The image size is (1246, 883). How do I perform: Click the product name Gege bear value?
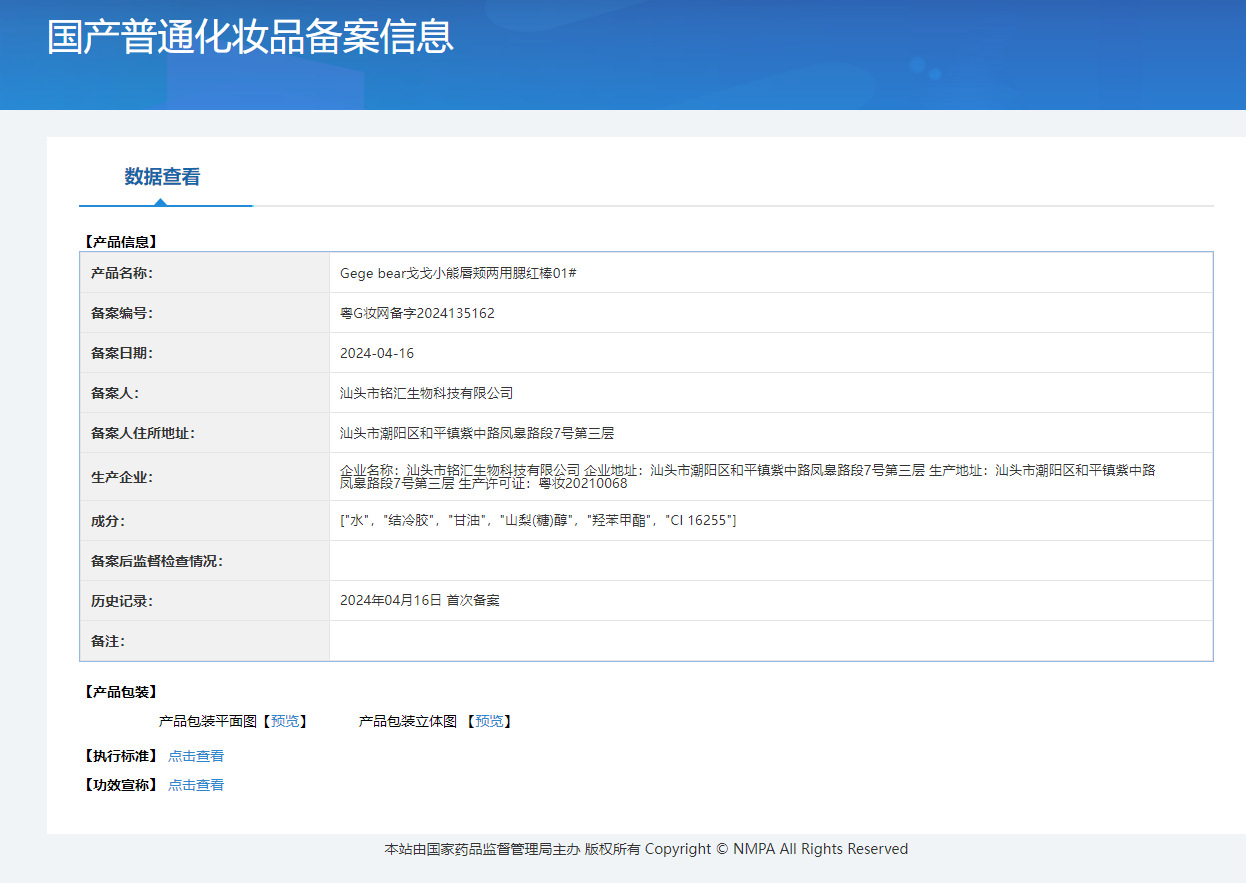pyautogui.click(x=458, y=273)
